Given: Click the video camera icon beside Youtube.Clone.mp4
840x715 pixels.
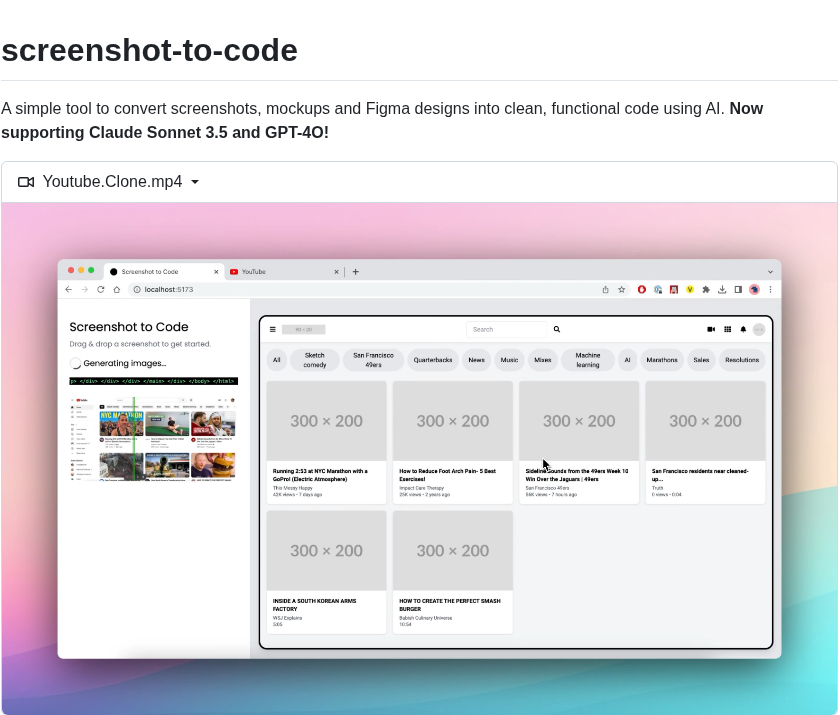Looking at the screenshot, I should click(26, 182).
